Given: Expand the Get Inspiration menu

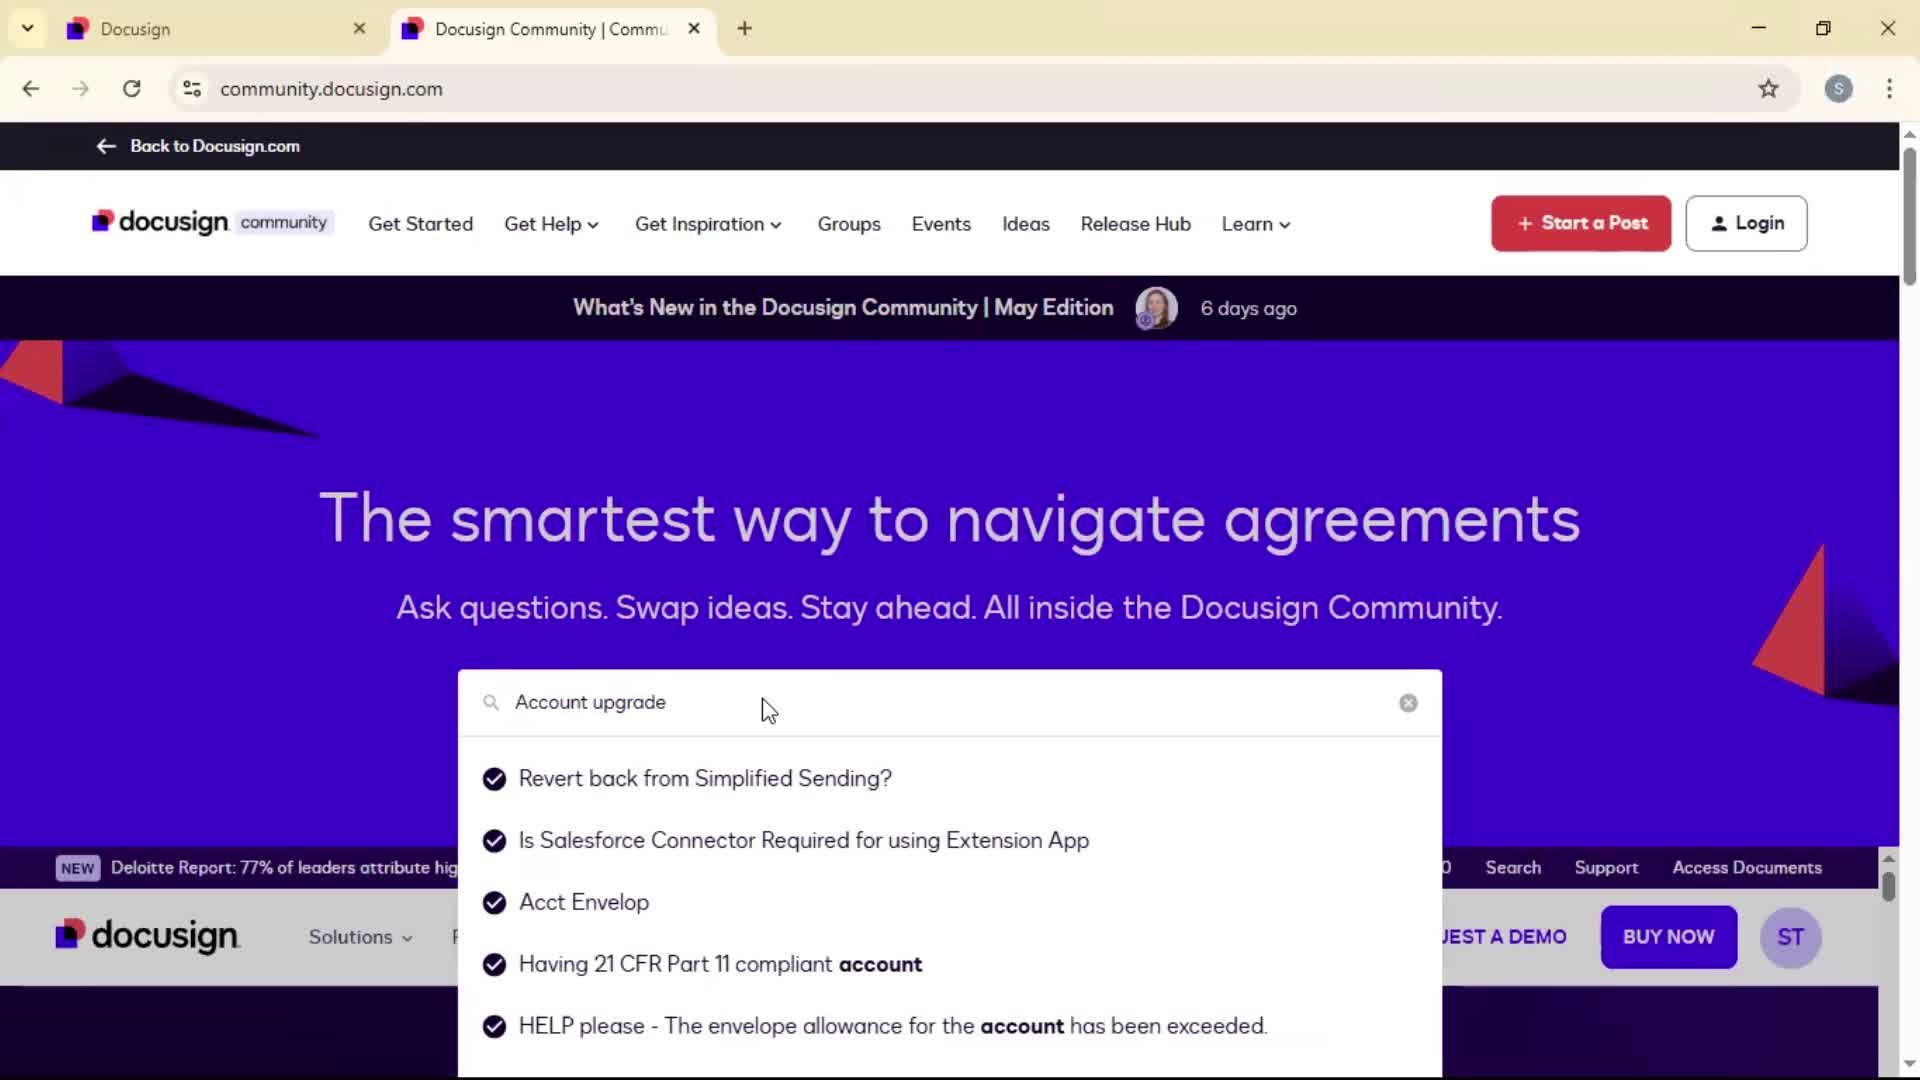Looking at the screenshot, I should (708, 225).
